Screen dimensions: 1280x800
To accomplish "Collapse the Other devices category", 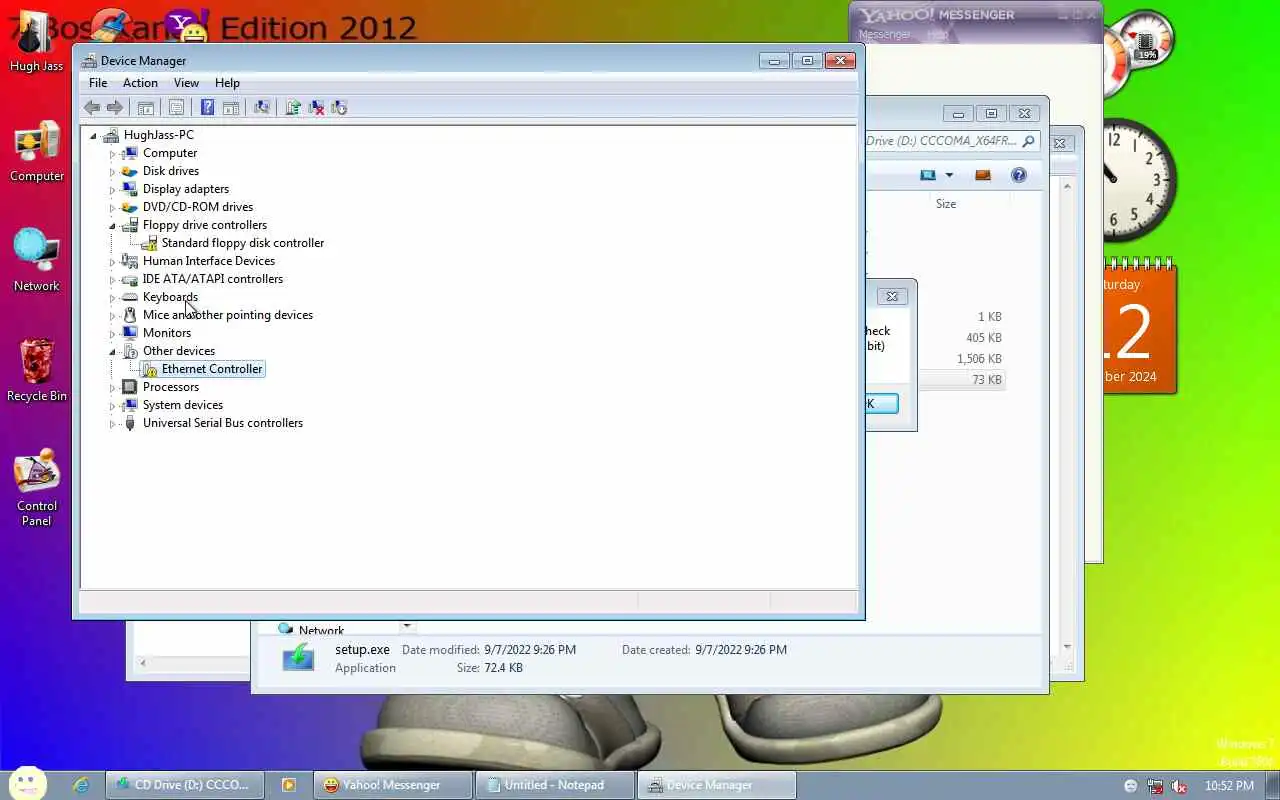I will pyautogui.click(x=112, y=352).
